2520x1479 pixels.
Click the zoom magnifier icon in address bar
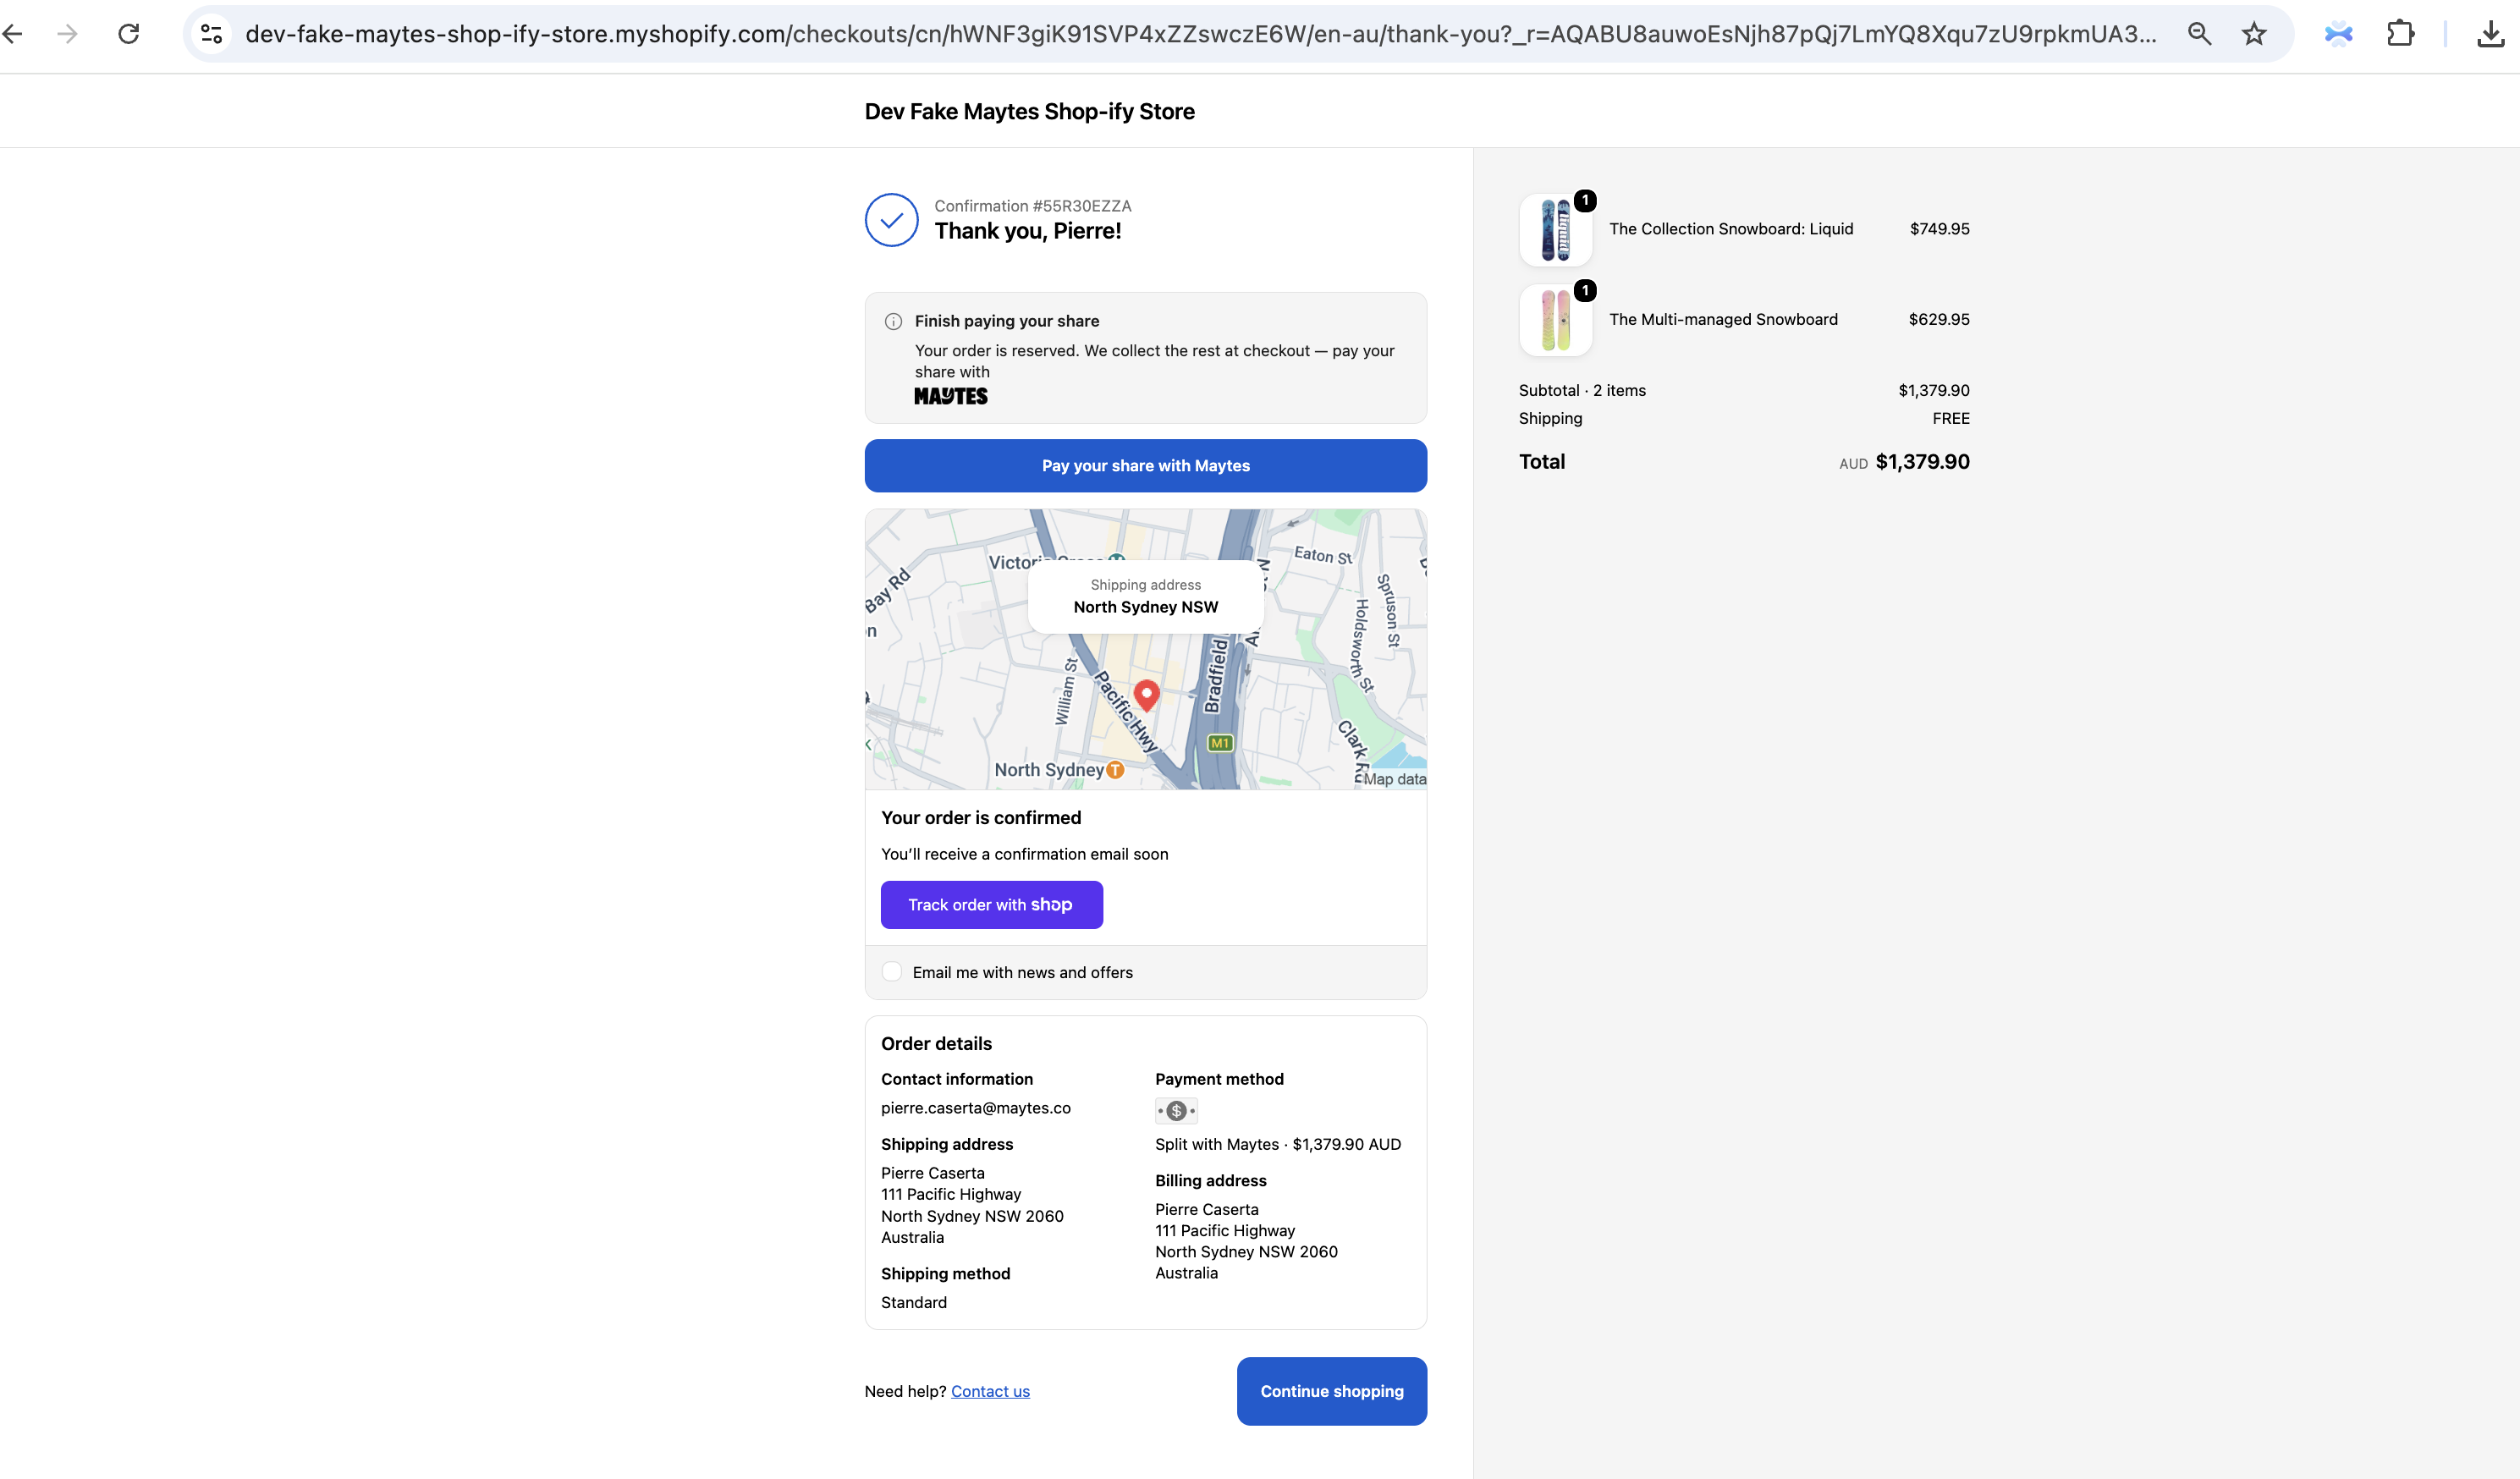point(2199,34)
